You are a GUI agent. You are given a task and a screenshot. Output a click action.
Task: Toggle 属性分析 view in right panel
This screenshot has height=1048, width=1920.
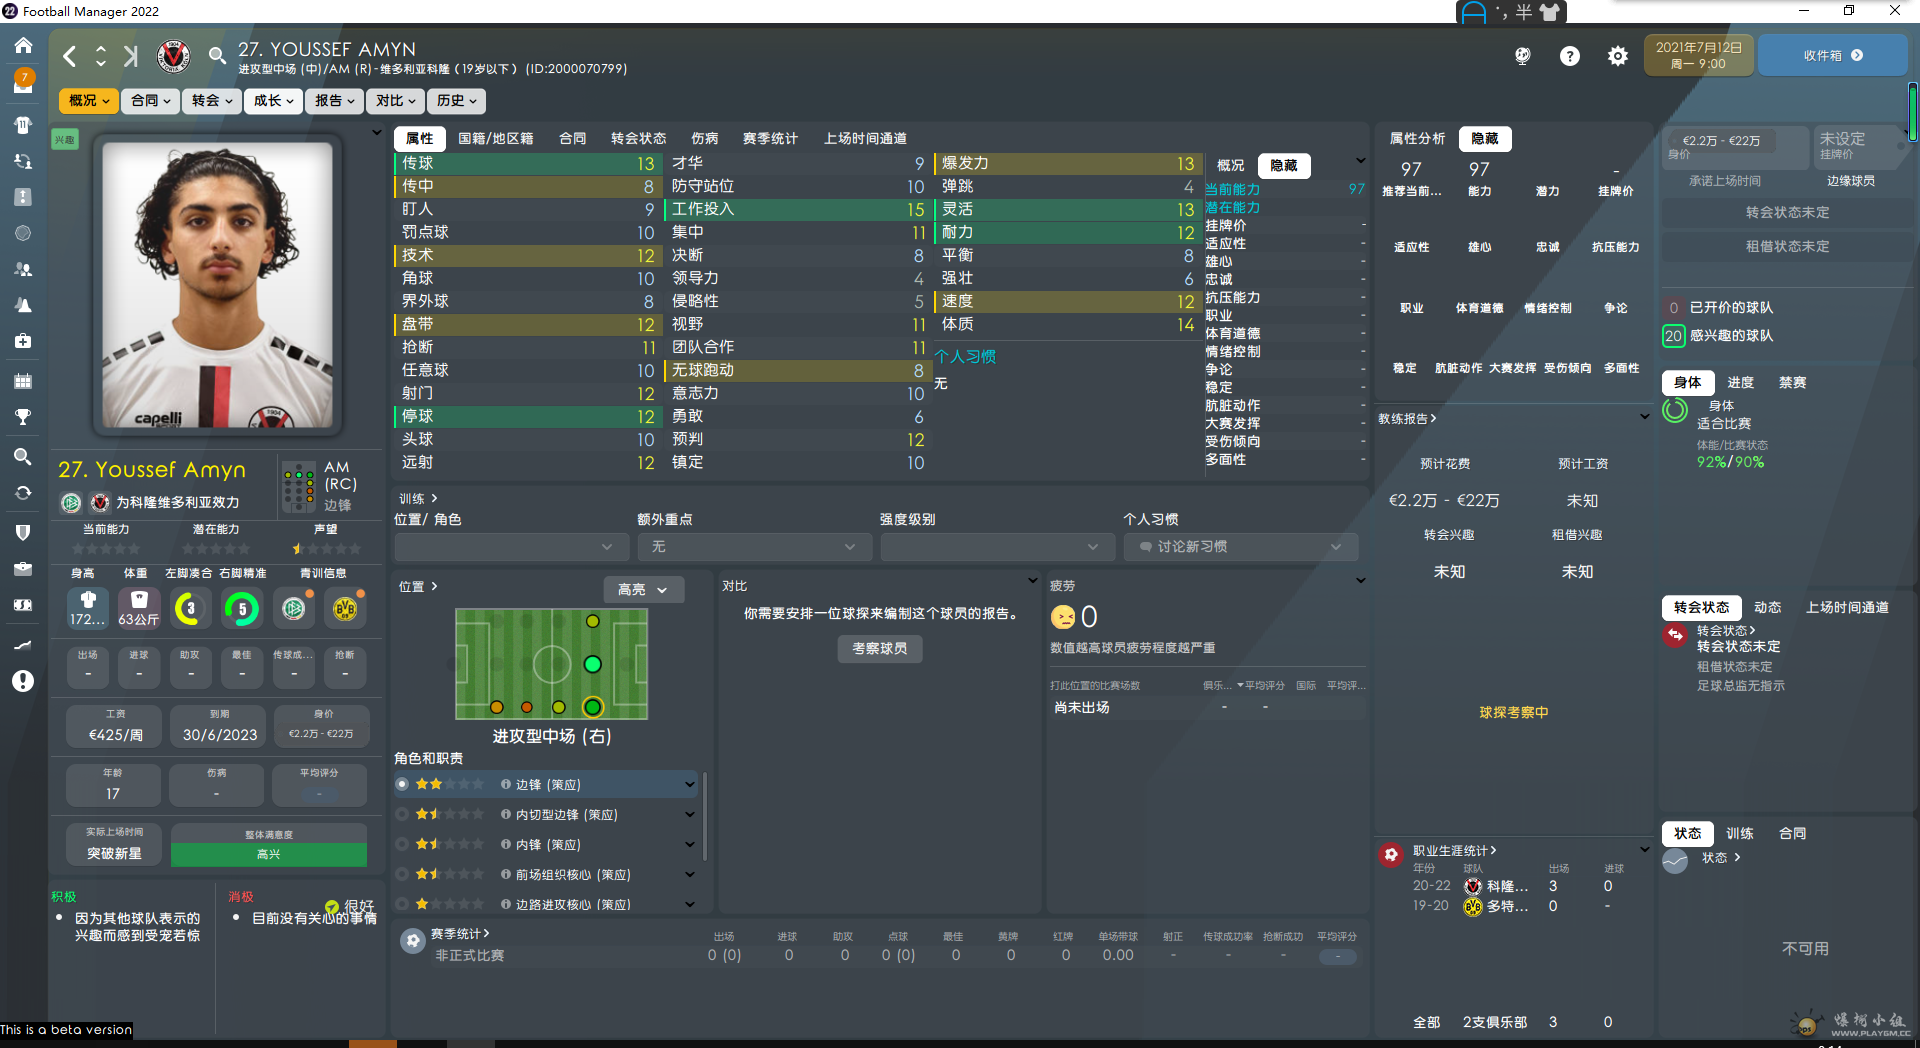[1417, 139]
